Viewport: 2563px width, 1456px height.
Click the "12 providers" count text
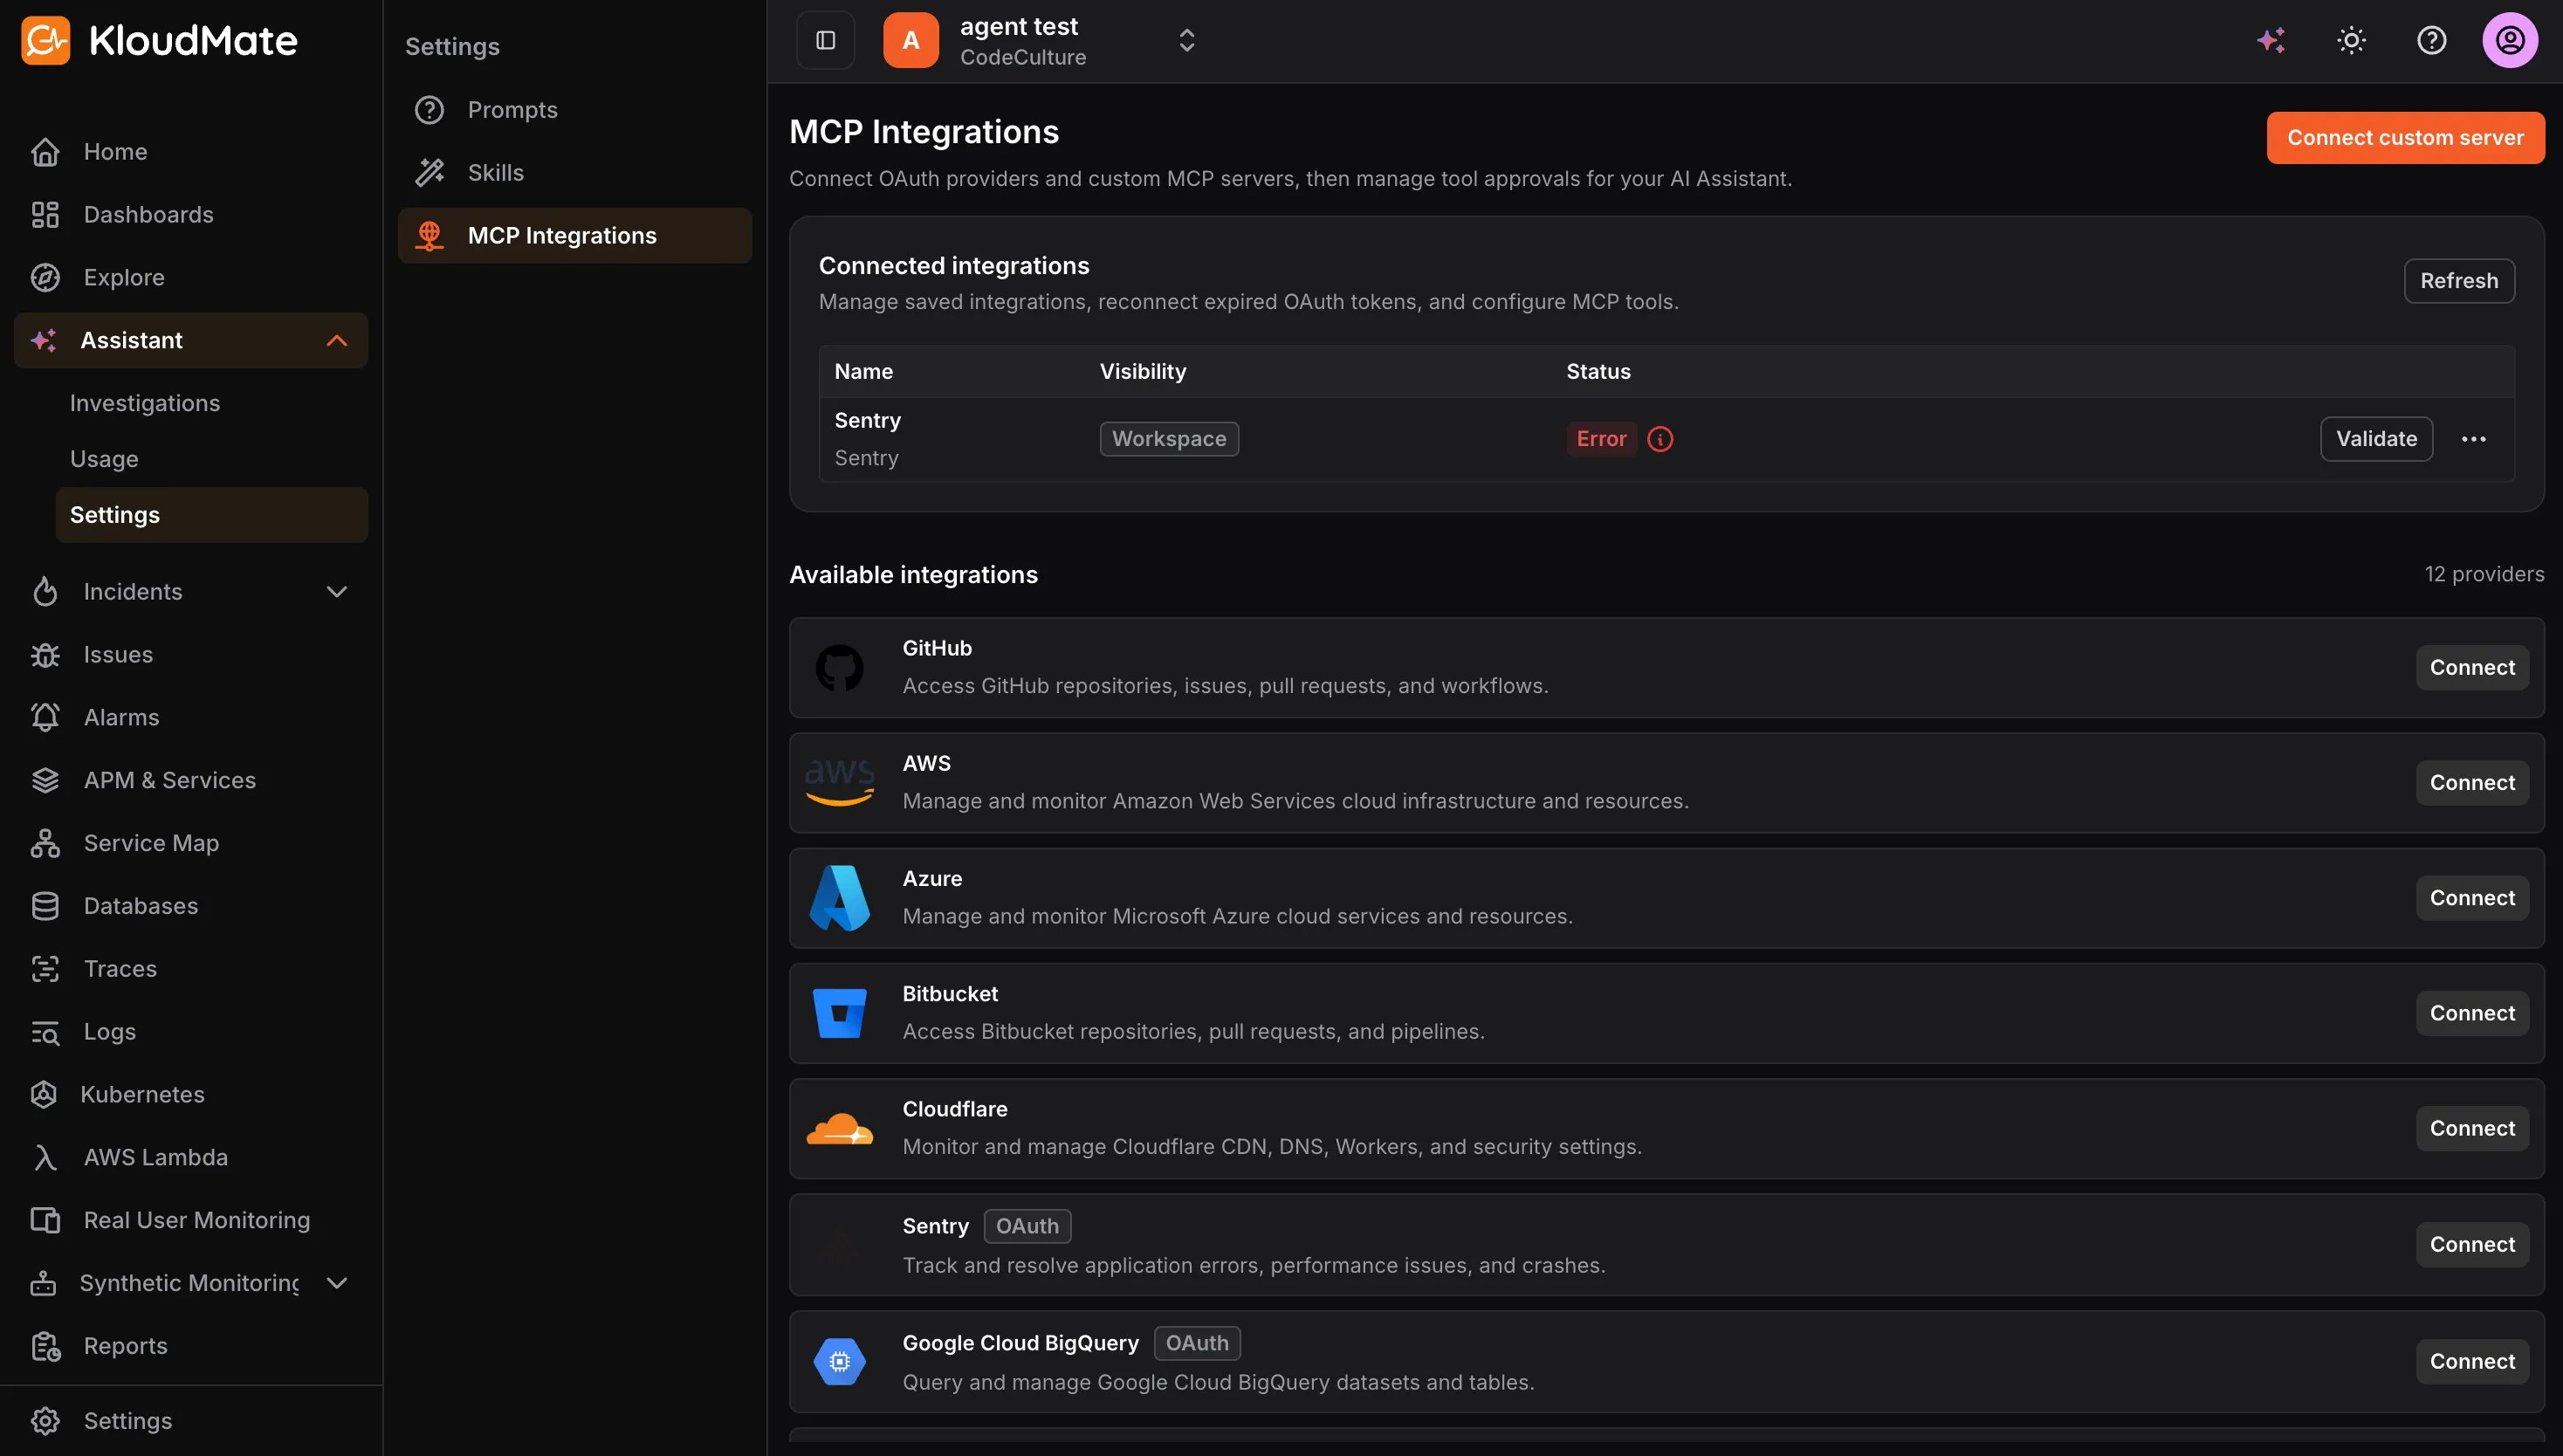[2484, 575]
